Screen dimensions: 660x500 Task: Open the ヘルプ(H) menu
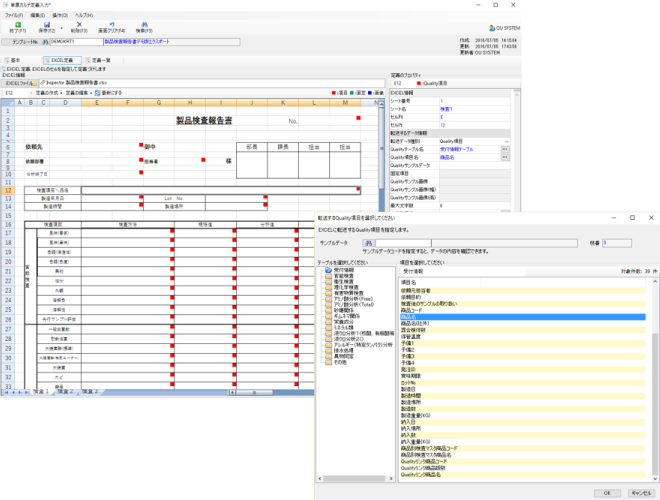click(x=84, y=15)
